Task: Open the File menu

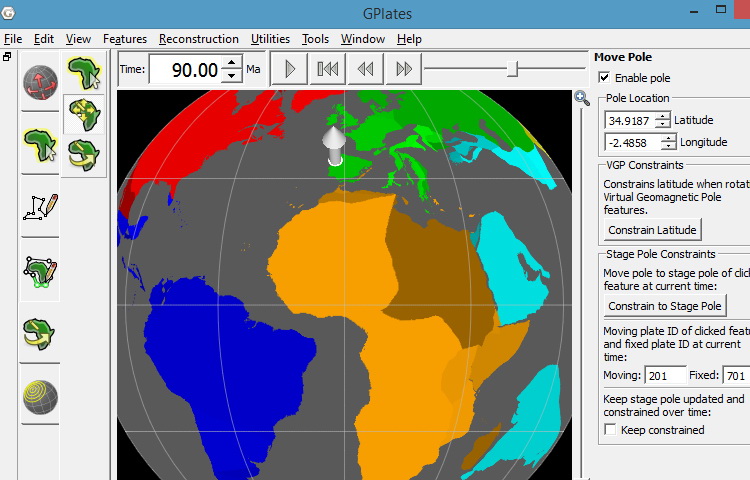Action: click(x=13, y=39)
